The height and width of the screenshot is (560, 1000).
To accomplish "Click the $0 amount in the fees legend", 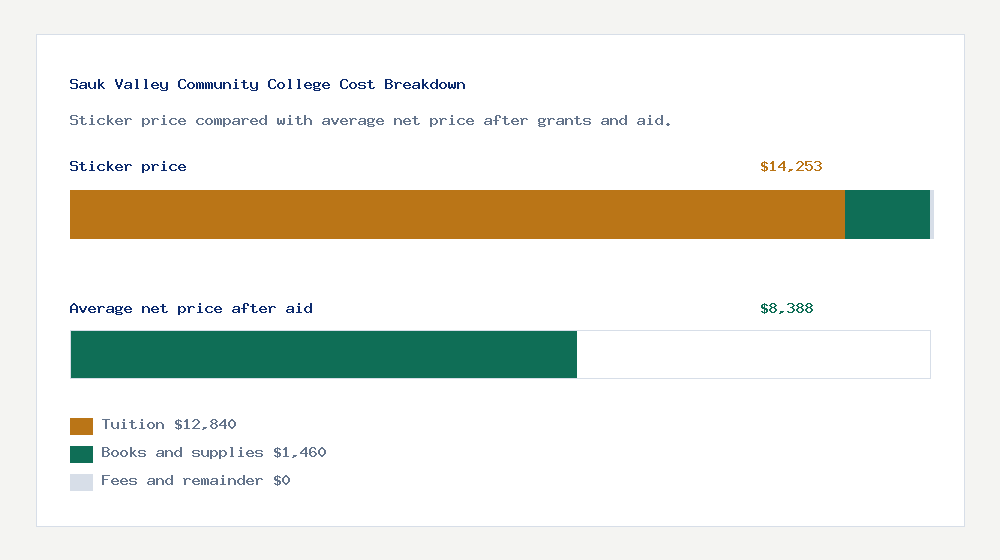I will tap(282, 481).
